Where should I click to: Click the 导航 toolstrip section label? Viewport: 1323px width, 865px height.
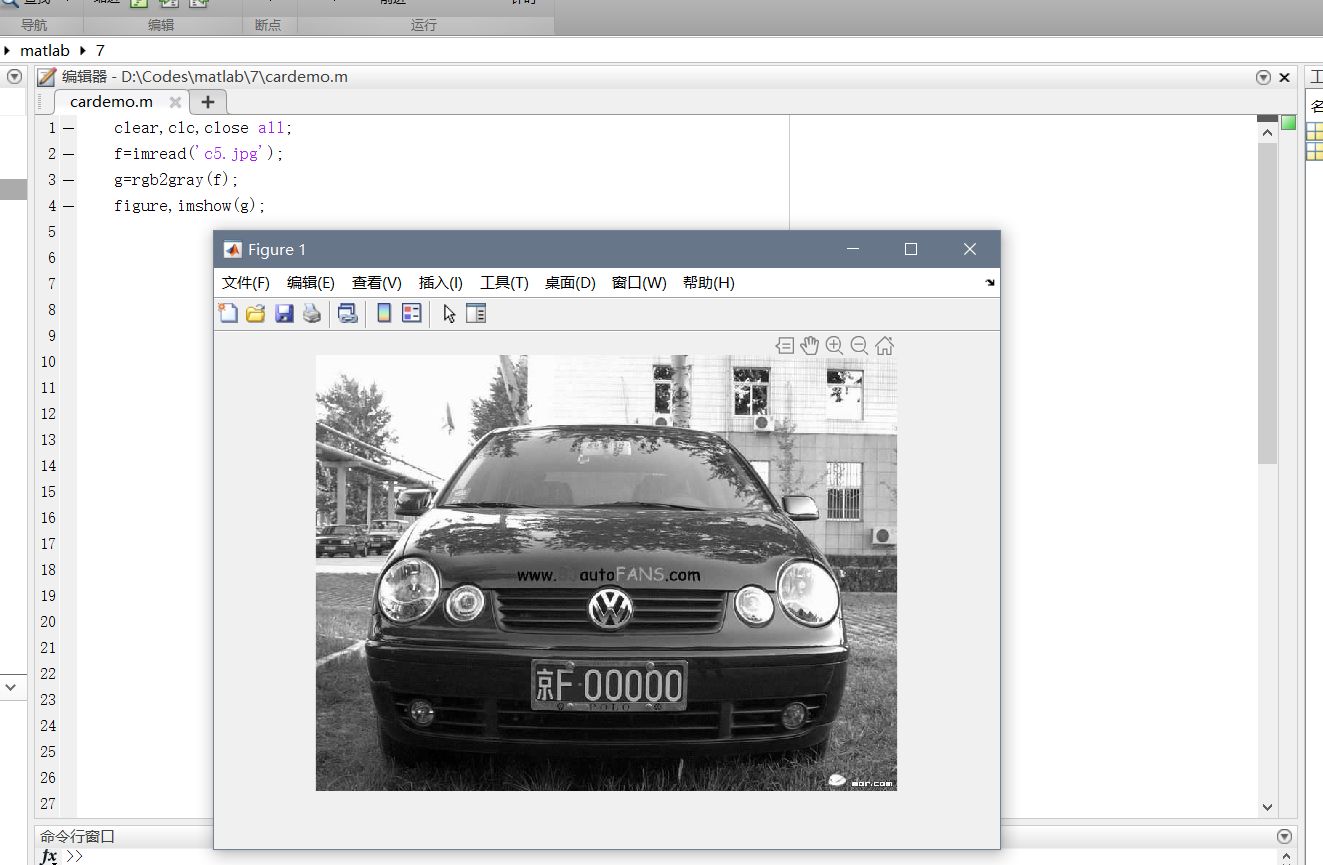(x=34, y=25)
